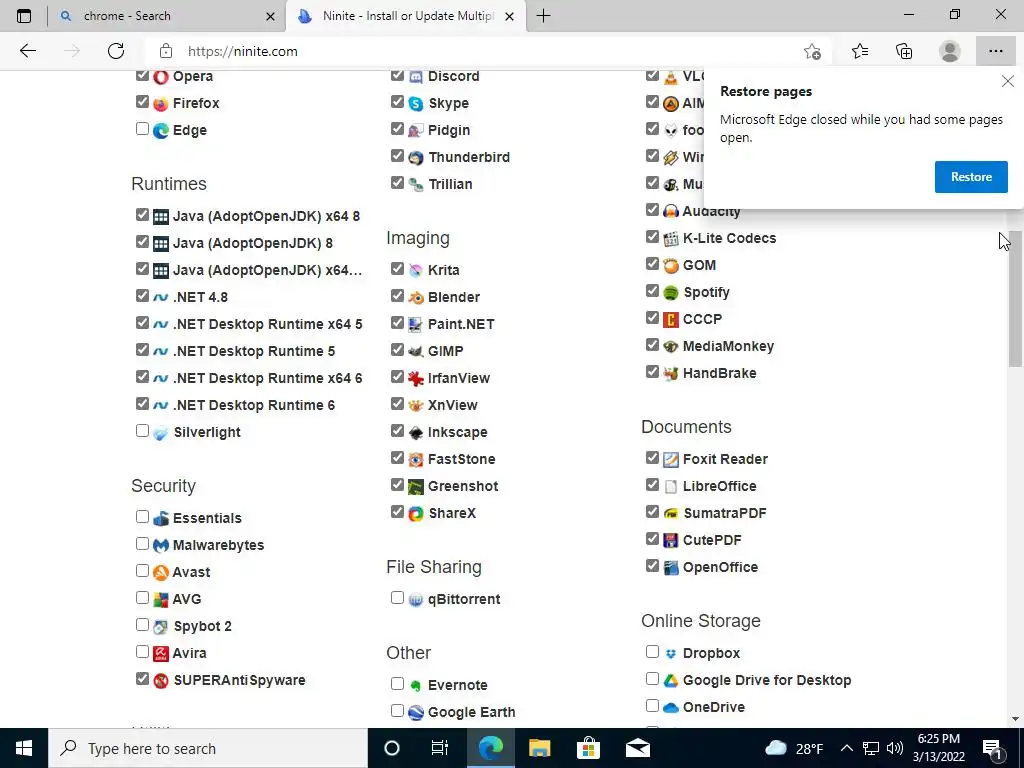
Task: Click the scrollbar down arrow
Action: tap(1015, 719)
